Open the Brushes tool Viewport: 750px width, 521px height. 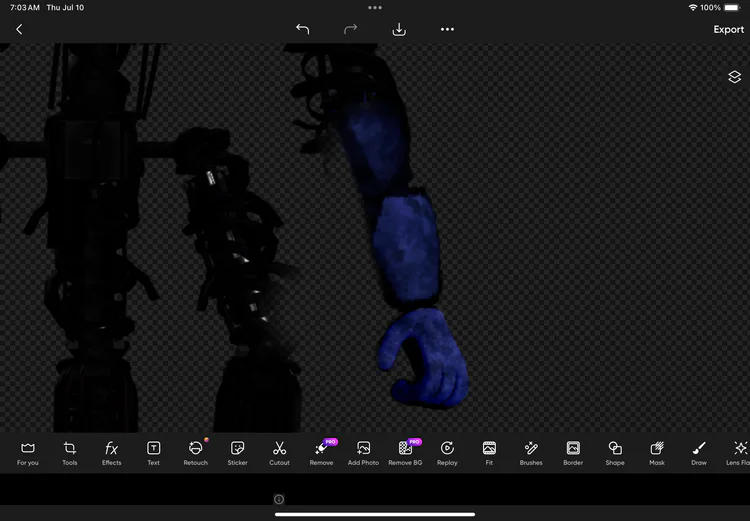pyautogui.click(x=531, y=453)
